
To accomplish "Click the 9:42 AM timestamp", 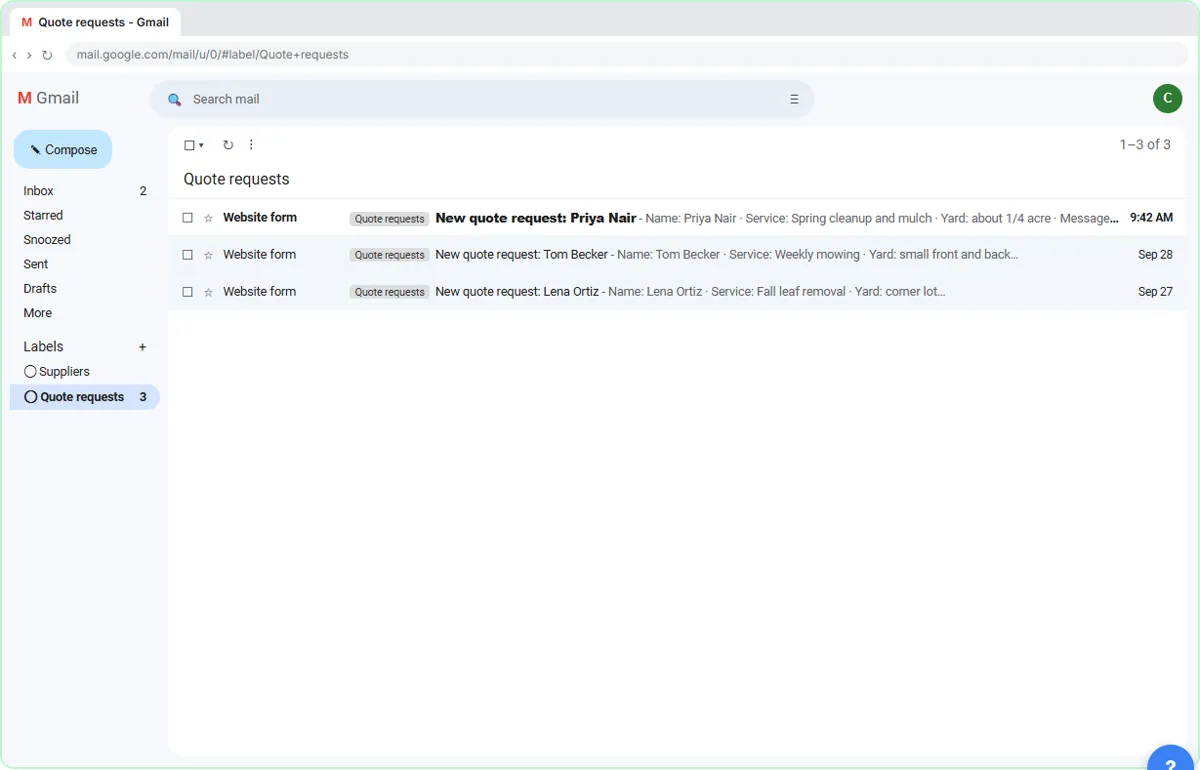I will pyautogui.click(x=1151, y=218).
